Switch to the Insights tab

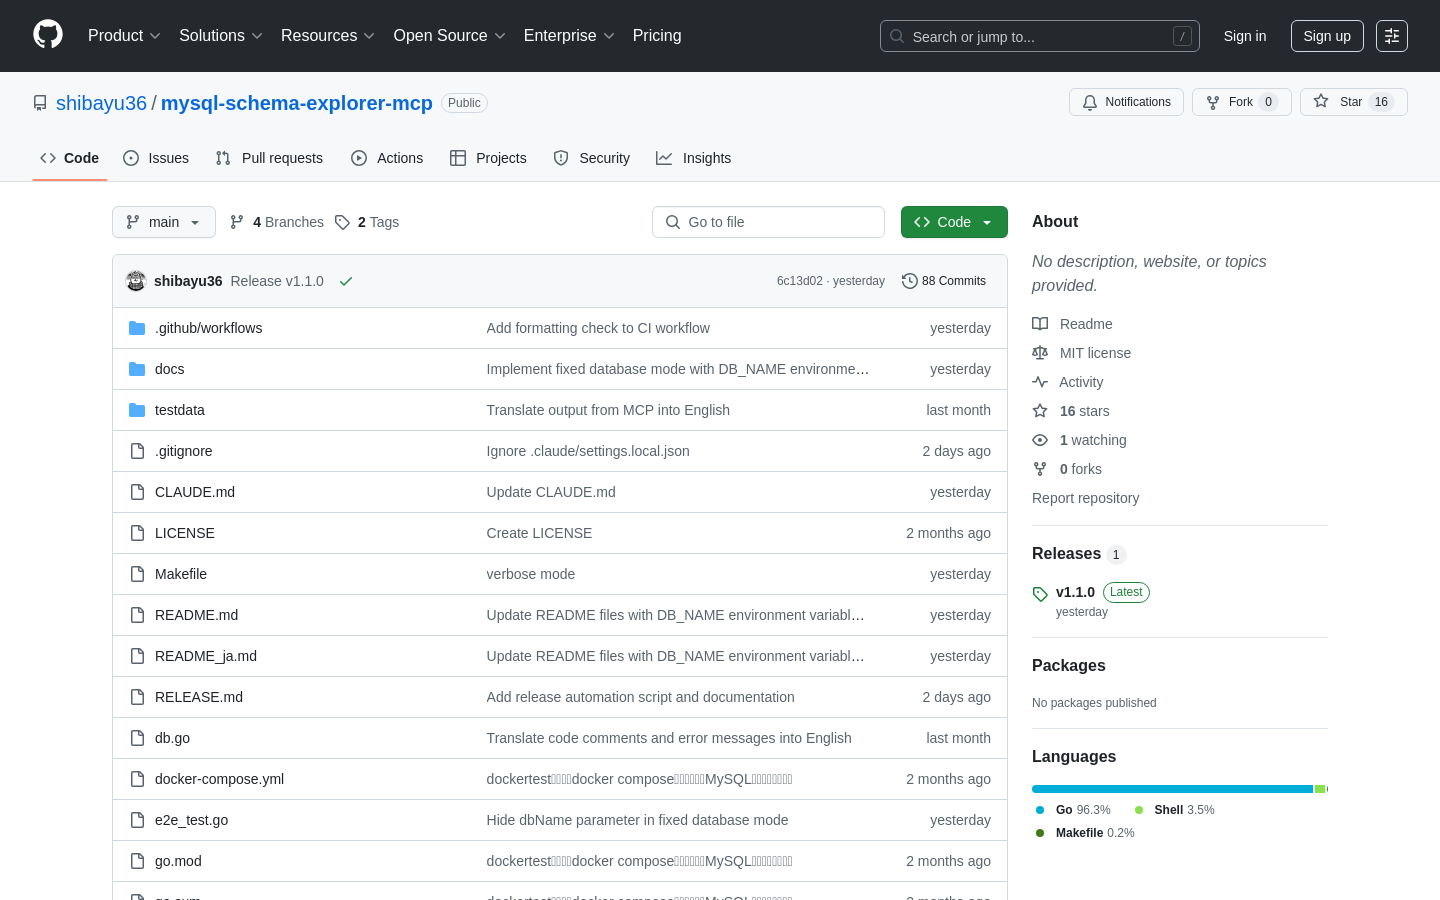coord(694,158)
